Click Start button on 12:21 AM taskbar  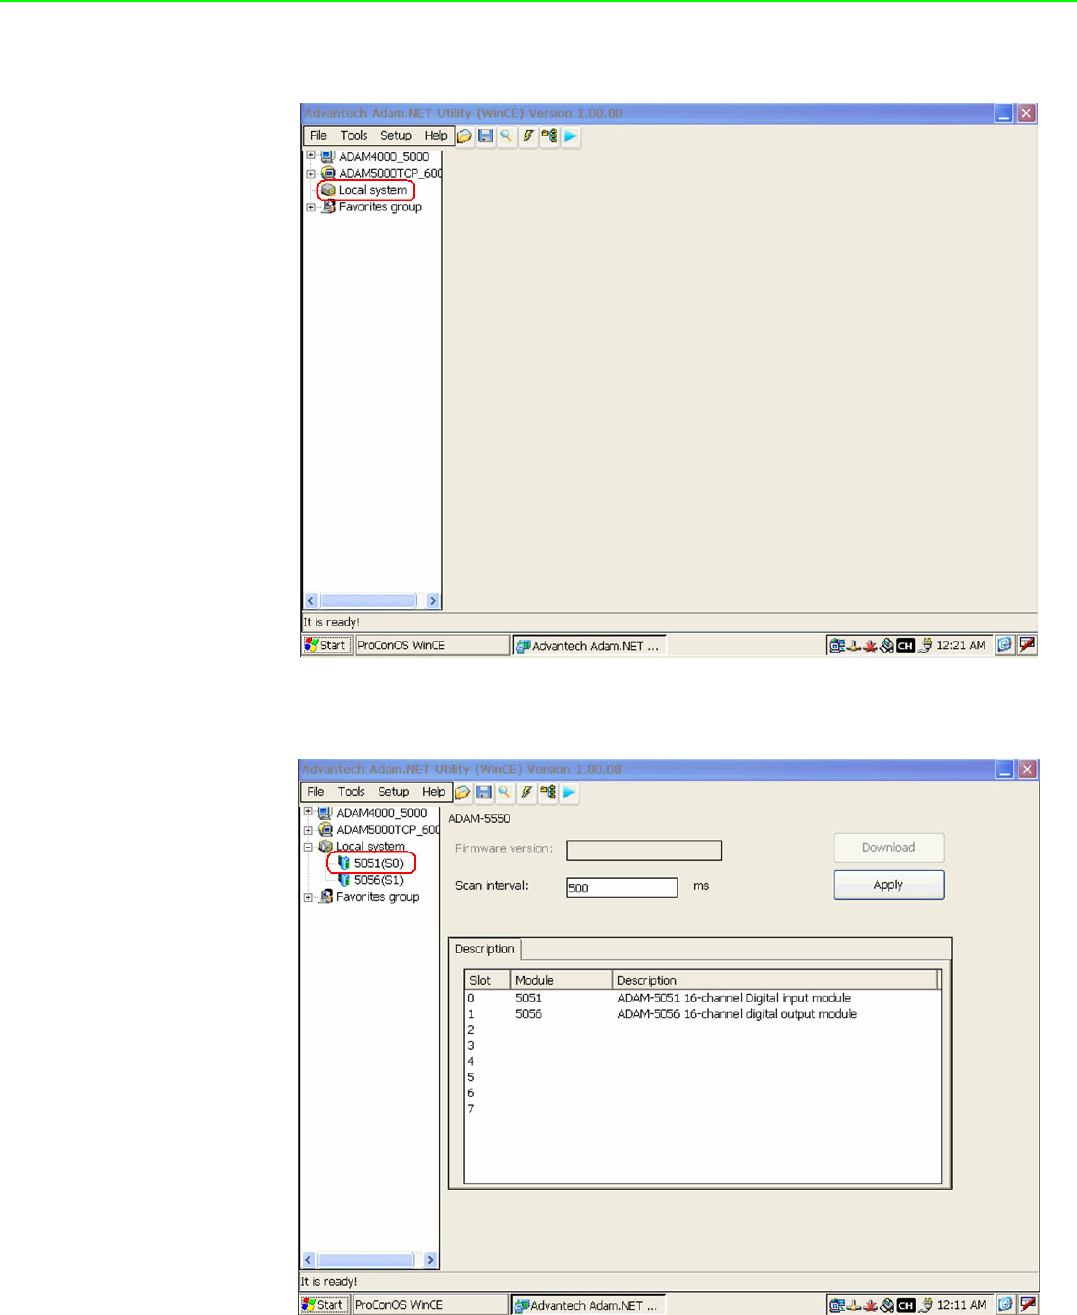tap(327, 645)
